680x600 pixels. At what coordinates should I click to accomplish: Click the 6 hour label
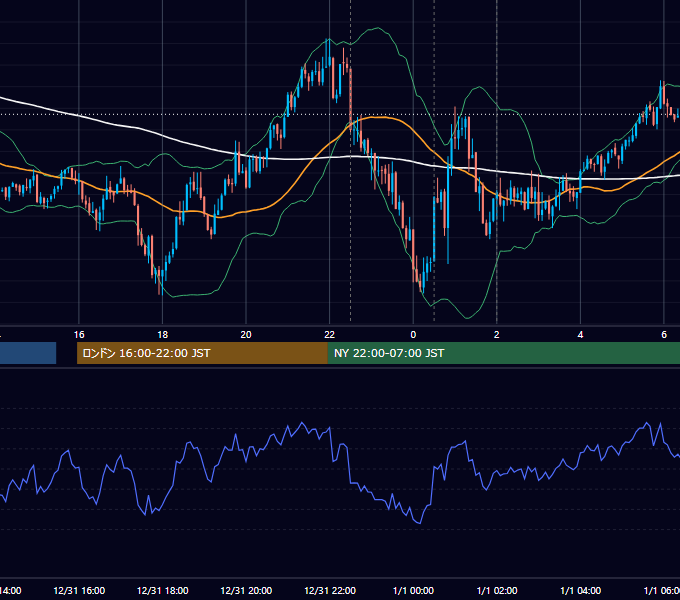coord(664,335)
